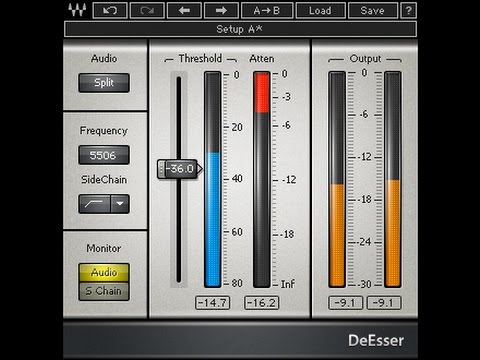Reset the Atten peak readout -16.2
The height and width of the screenshot is (360, 480).
coord(262,303)
